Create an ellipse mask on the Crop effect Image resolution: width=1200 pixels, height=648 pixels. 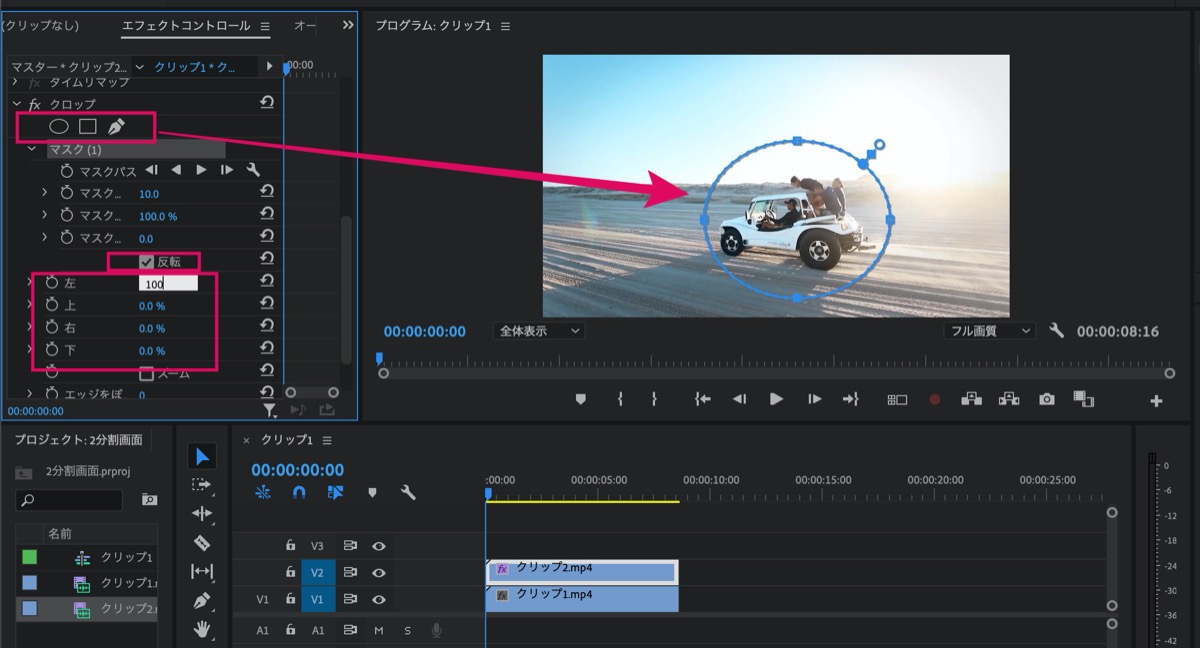pos(59,127)
